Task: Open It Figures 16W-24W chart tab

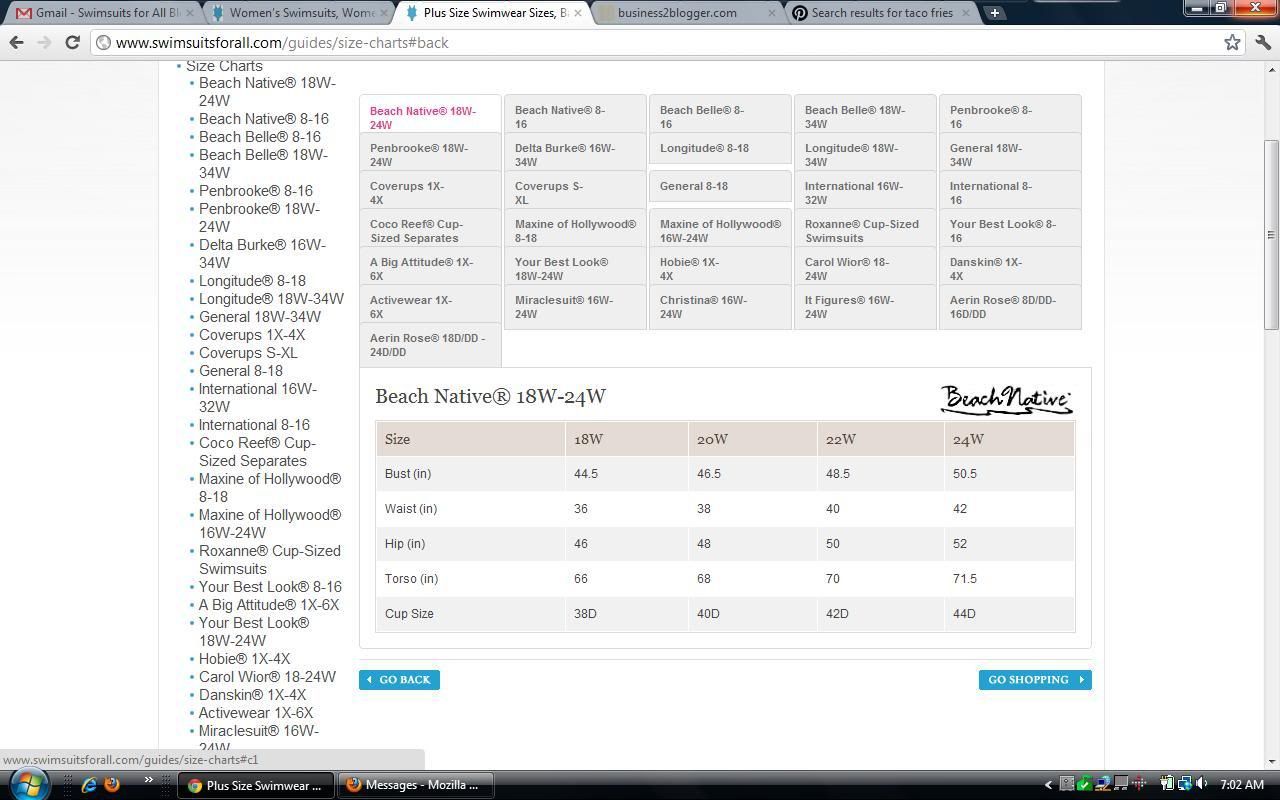Action: pyautogui.click(x=865, y=307)
